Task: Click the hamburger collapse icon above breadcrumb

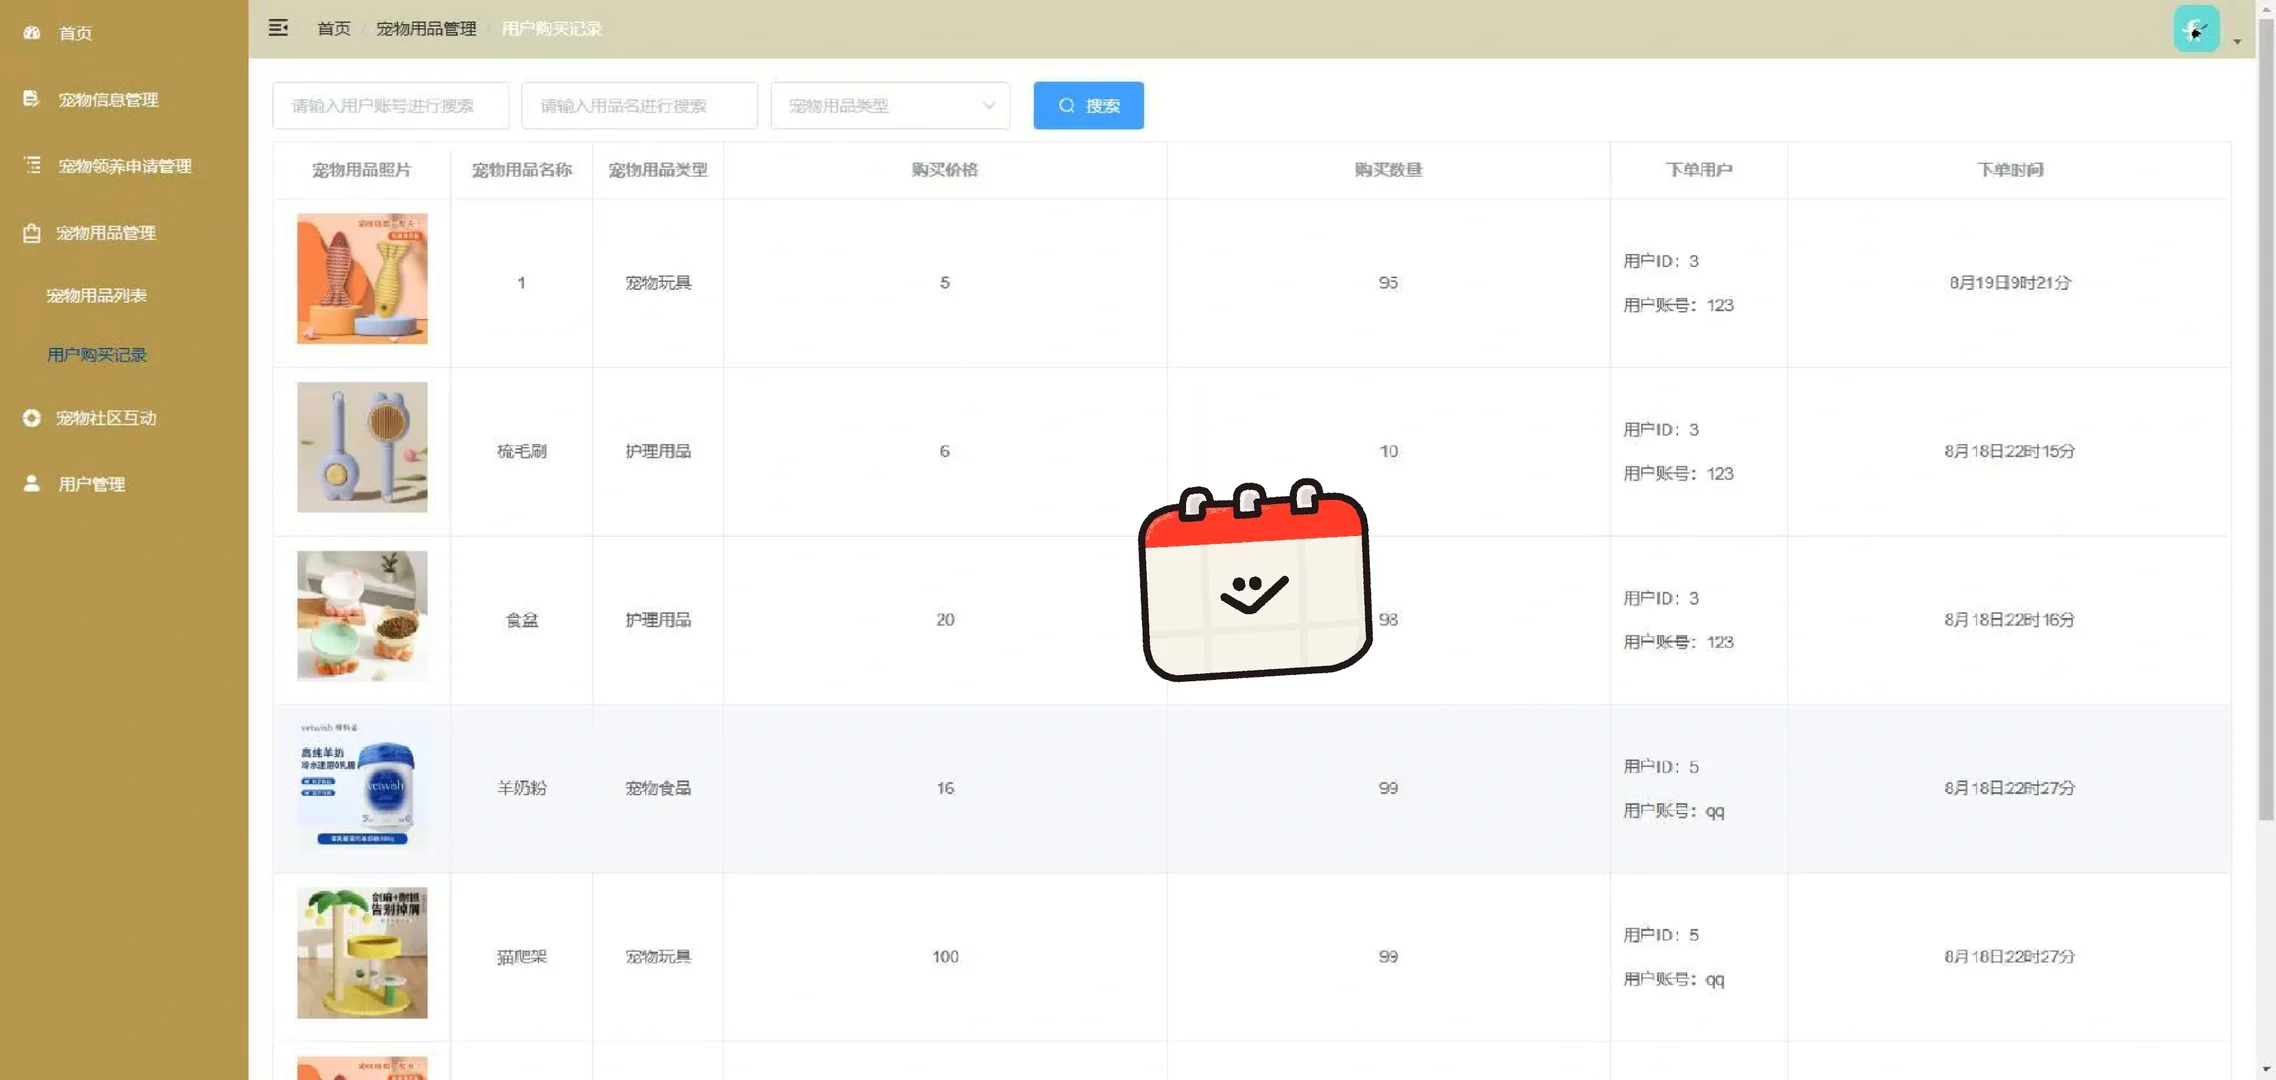Action: pyautogui.click(x=278, y=28)
